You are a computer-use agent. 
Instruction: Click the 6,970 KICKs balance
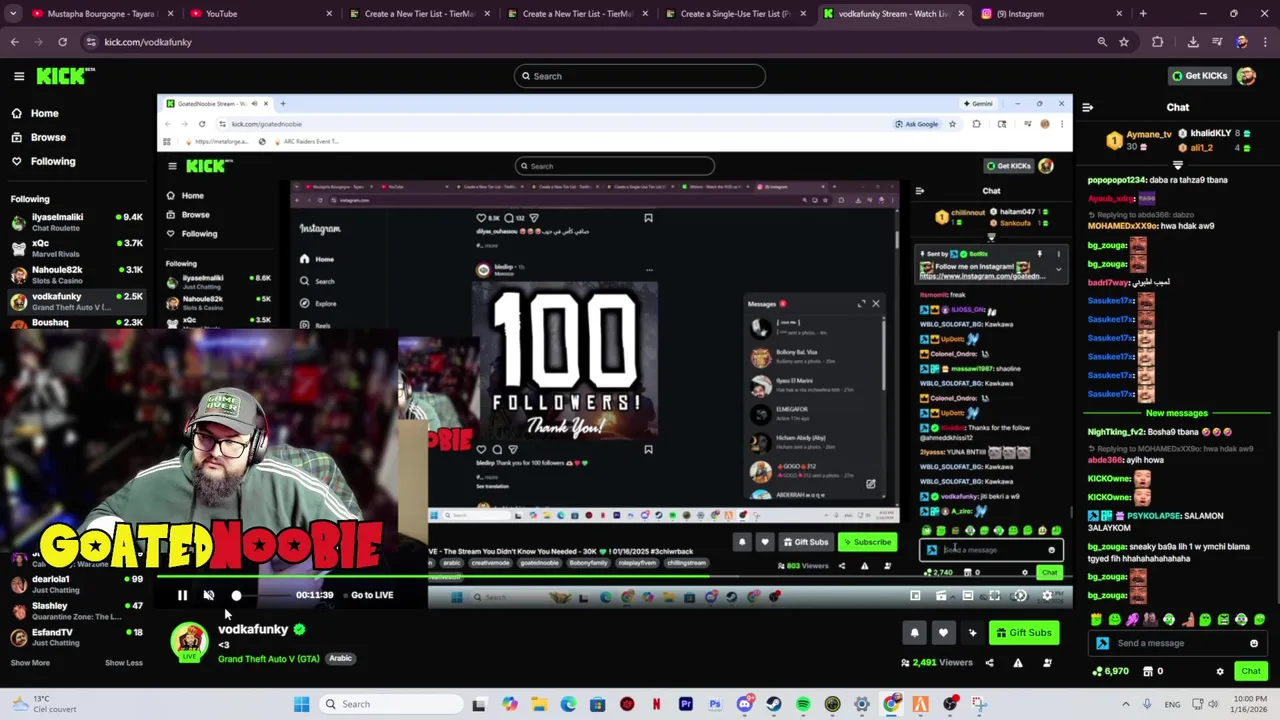click(1113, 671)
